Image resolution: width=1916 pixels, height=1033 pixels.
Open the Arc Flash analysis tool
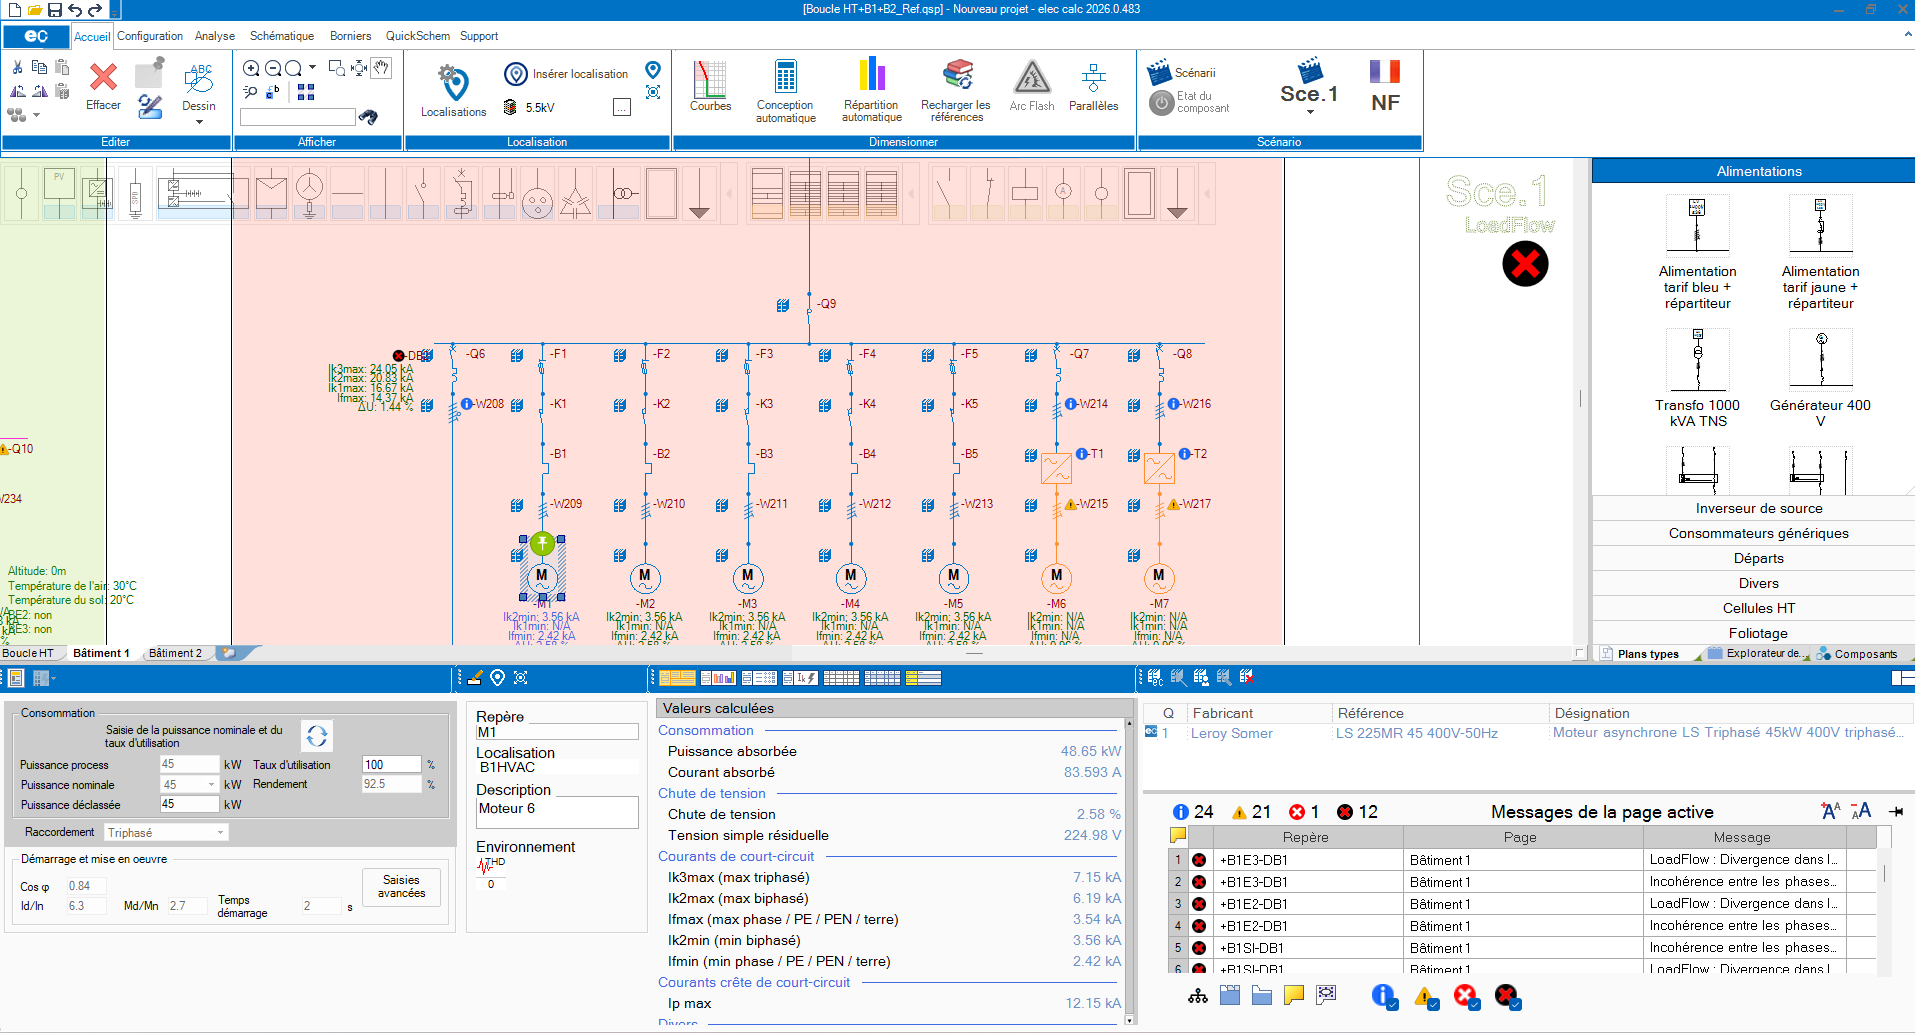(x=1032, y=86)
